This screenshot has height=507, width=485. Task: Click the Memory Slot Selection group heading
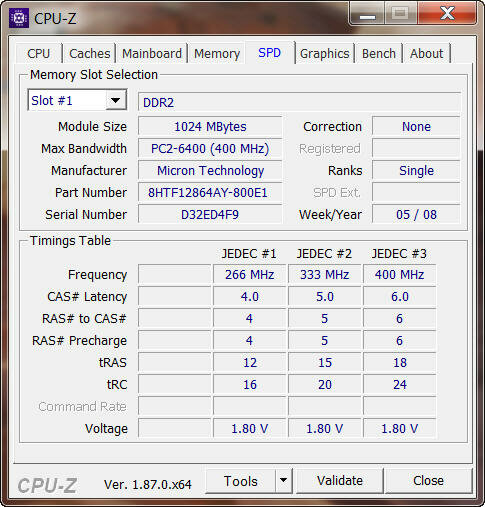tap(94, 75)
